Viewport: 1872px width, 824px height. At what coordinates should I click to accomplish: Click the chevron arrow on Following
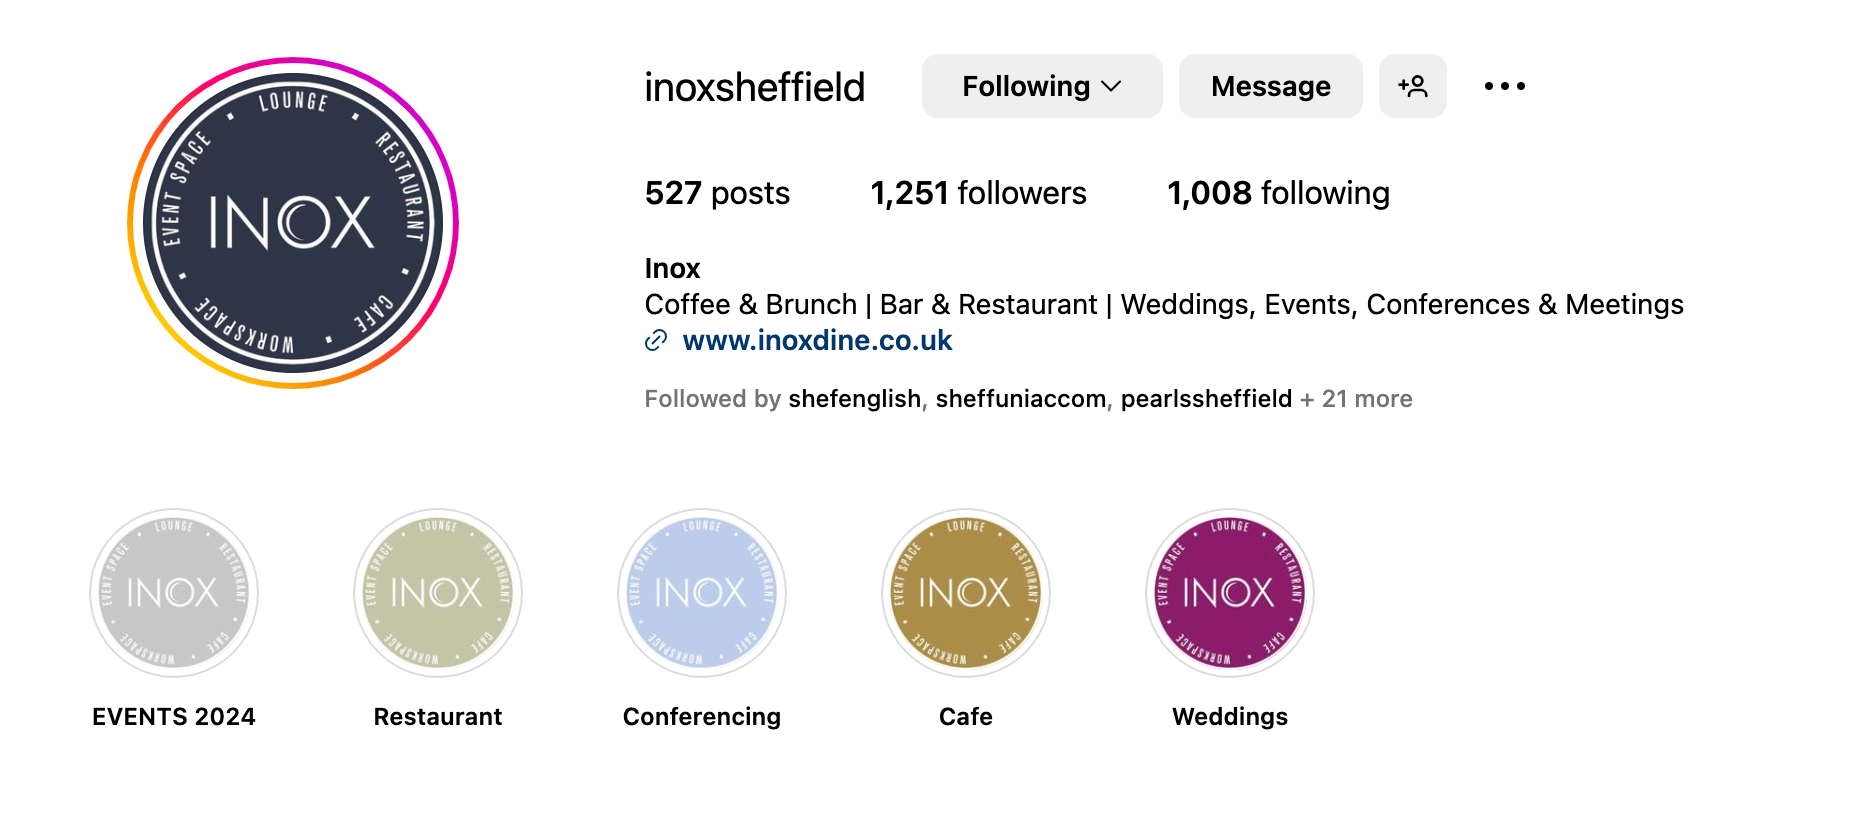point(1111,87)
